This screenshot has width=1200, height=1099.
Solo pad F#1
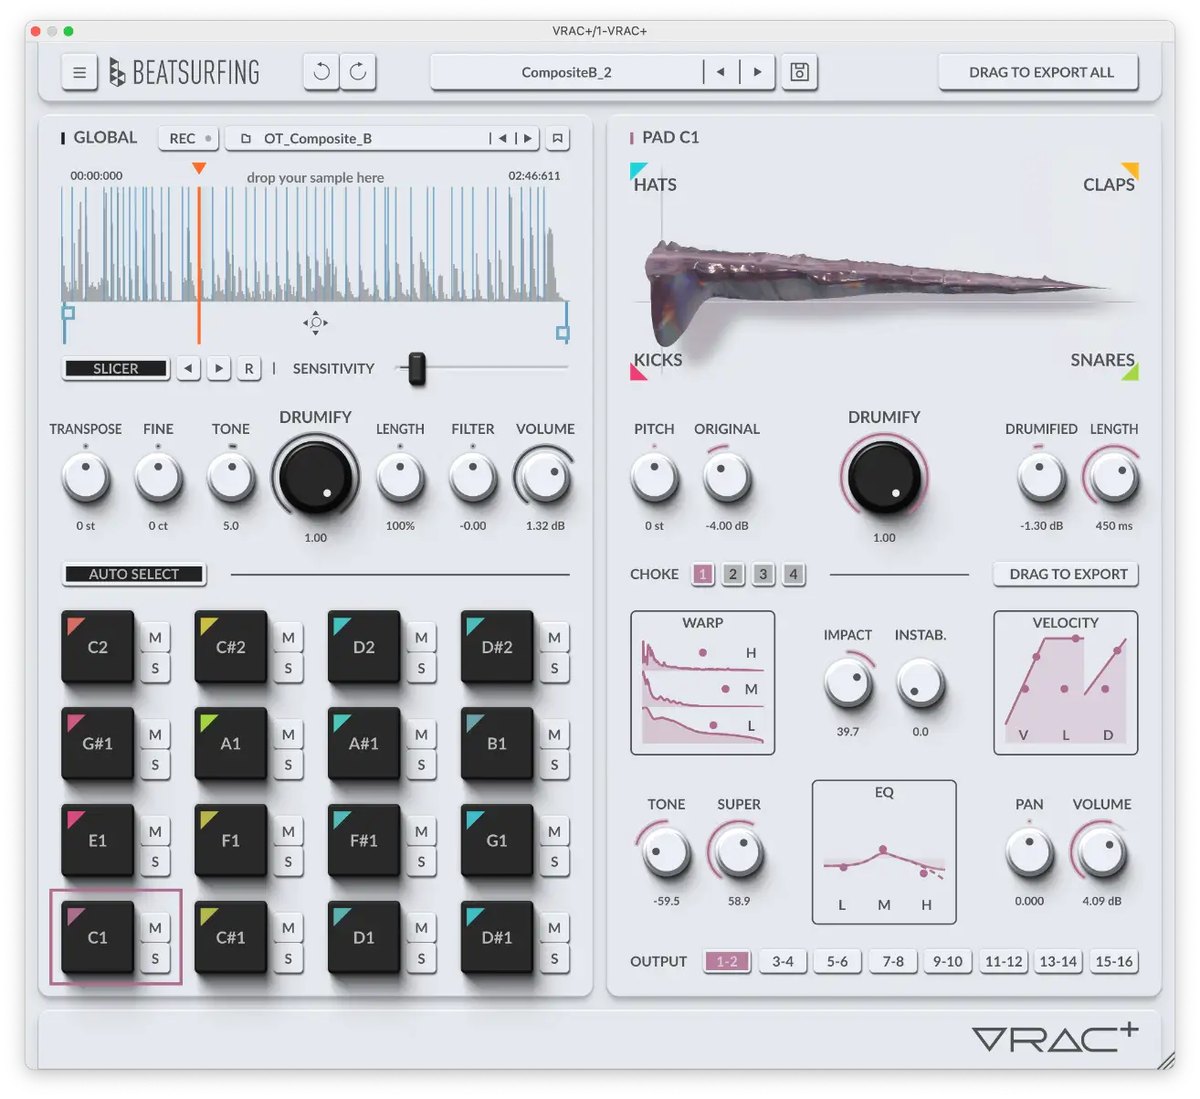click(421, 862)
